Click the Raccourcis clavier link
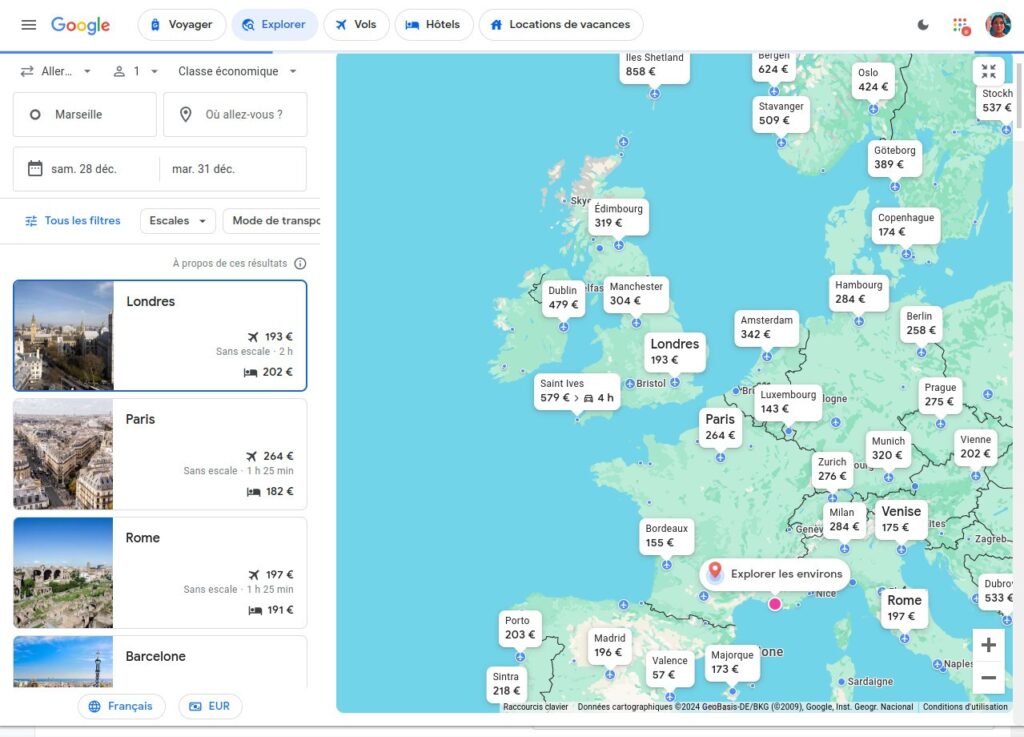This screenshot has height=737, width=1024. [536, 706]
